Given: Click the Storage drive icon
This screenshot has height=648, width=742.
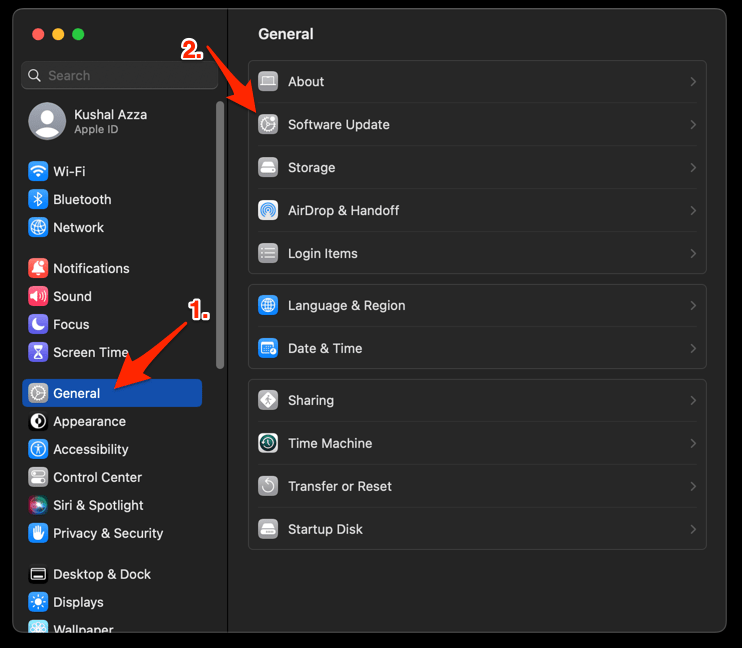Looking at the screenshot, I should (x=268, y=168).
